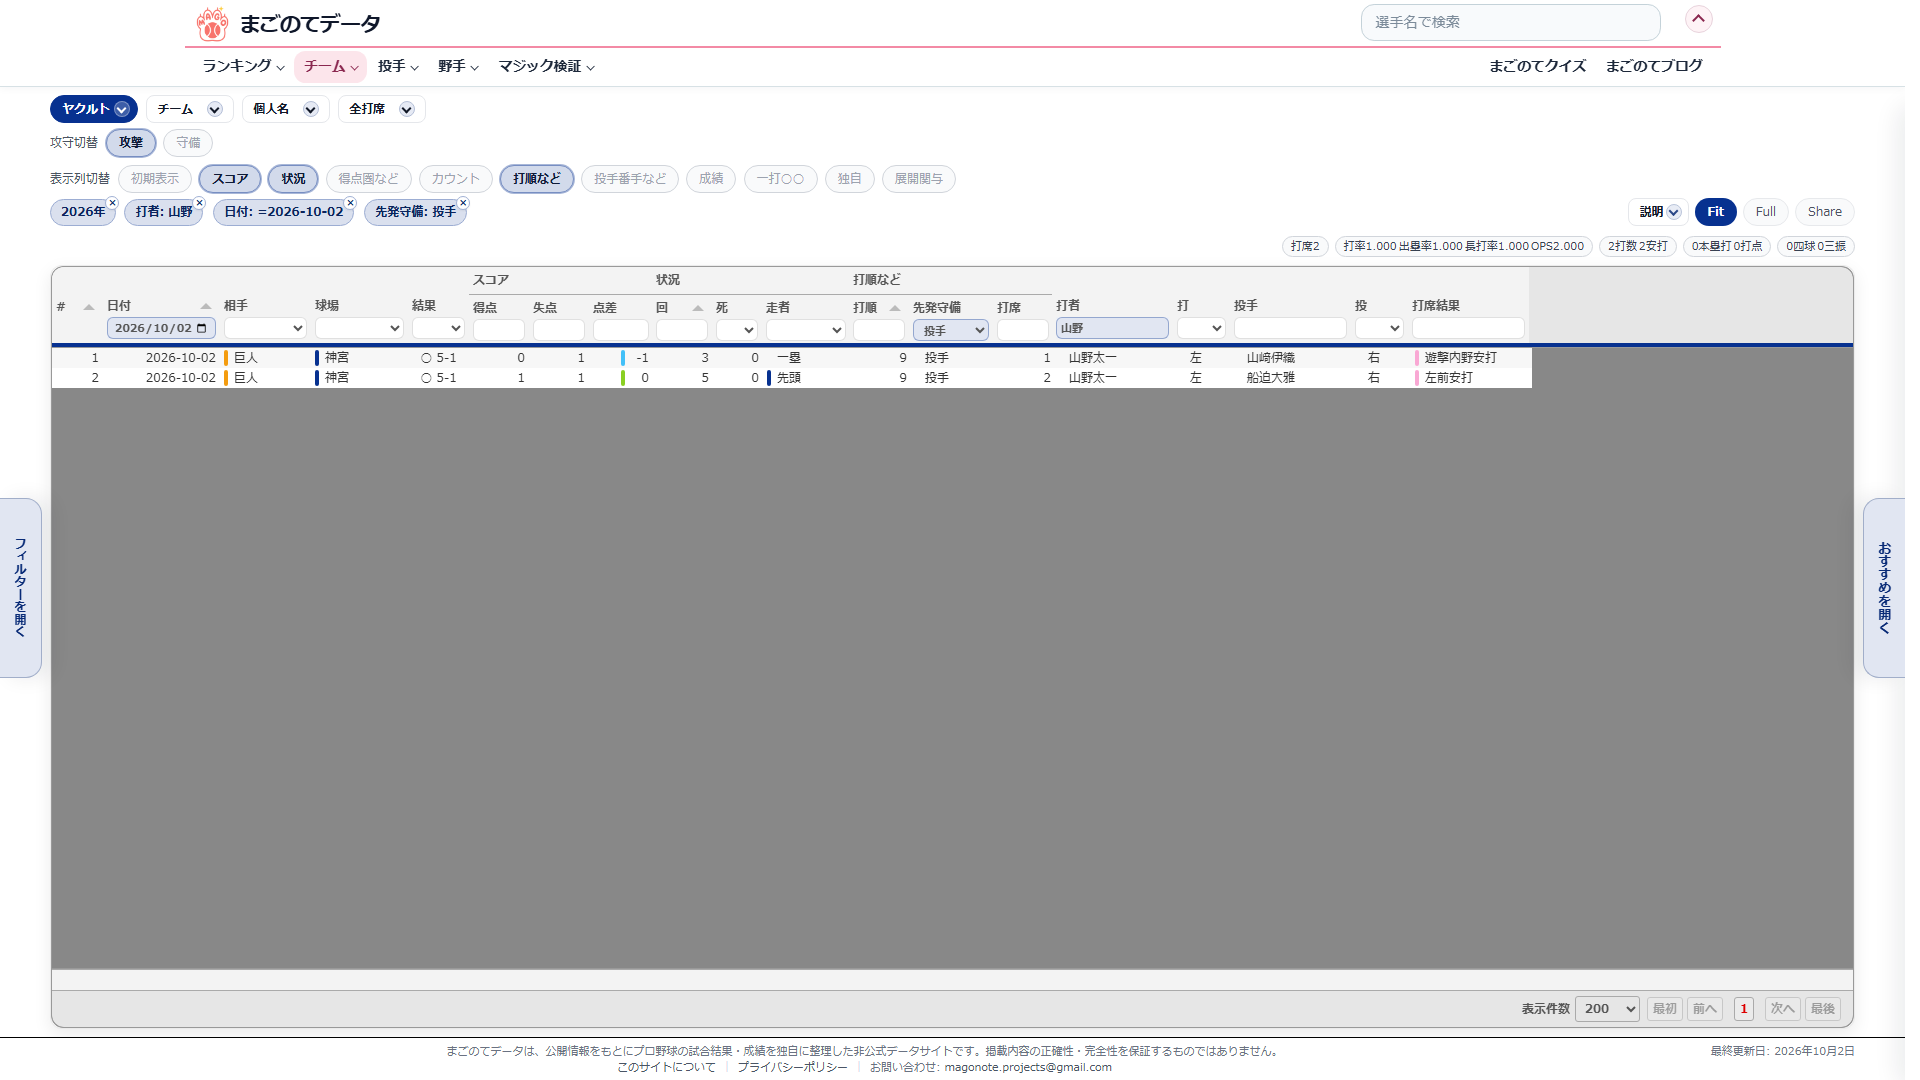
Task: Enable 投手番手など column group
Action: [630, 179]
